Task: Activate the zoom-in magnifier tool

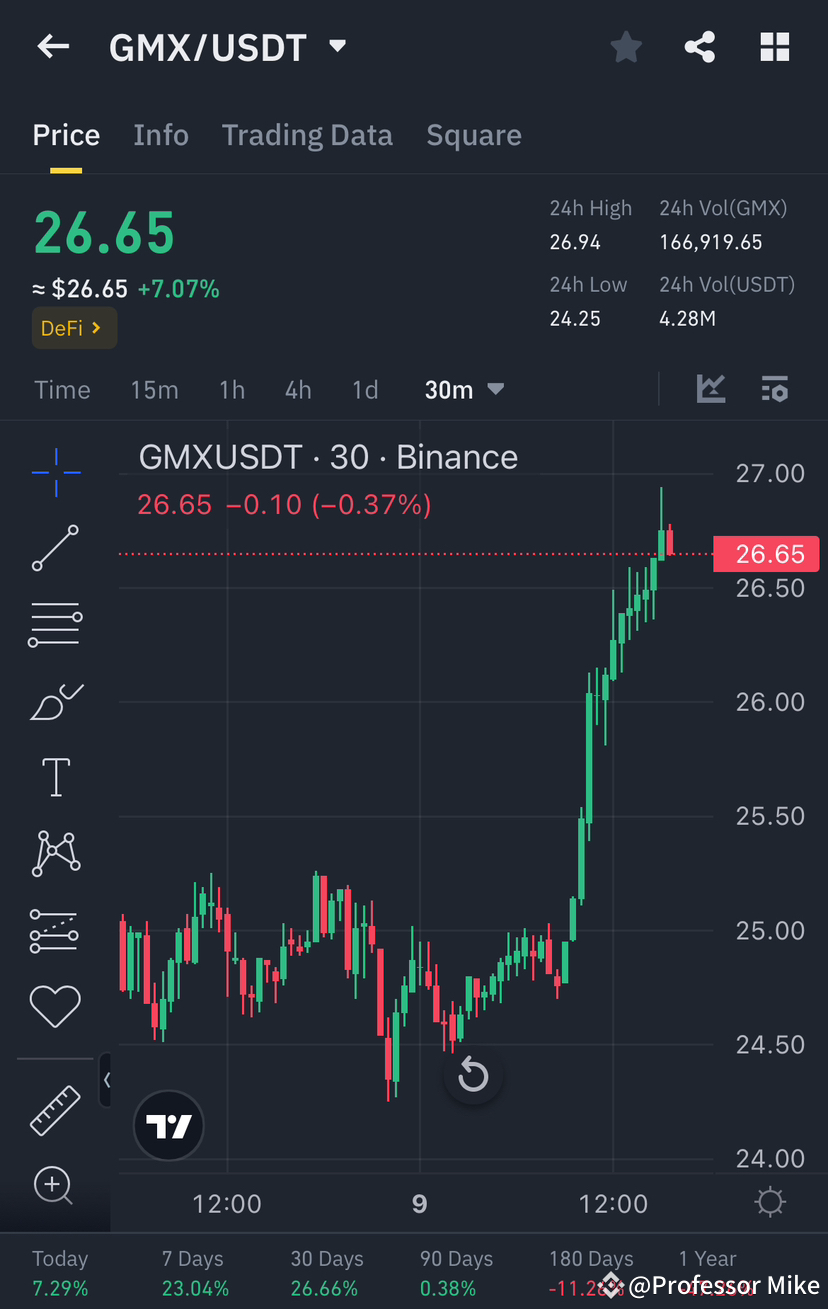Action: click(55, 1186)
